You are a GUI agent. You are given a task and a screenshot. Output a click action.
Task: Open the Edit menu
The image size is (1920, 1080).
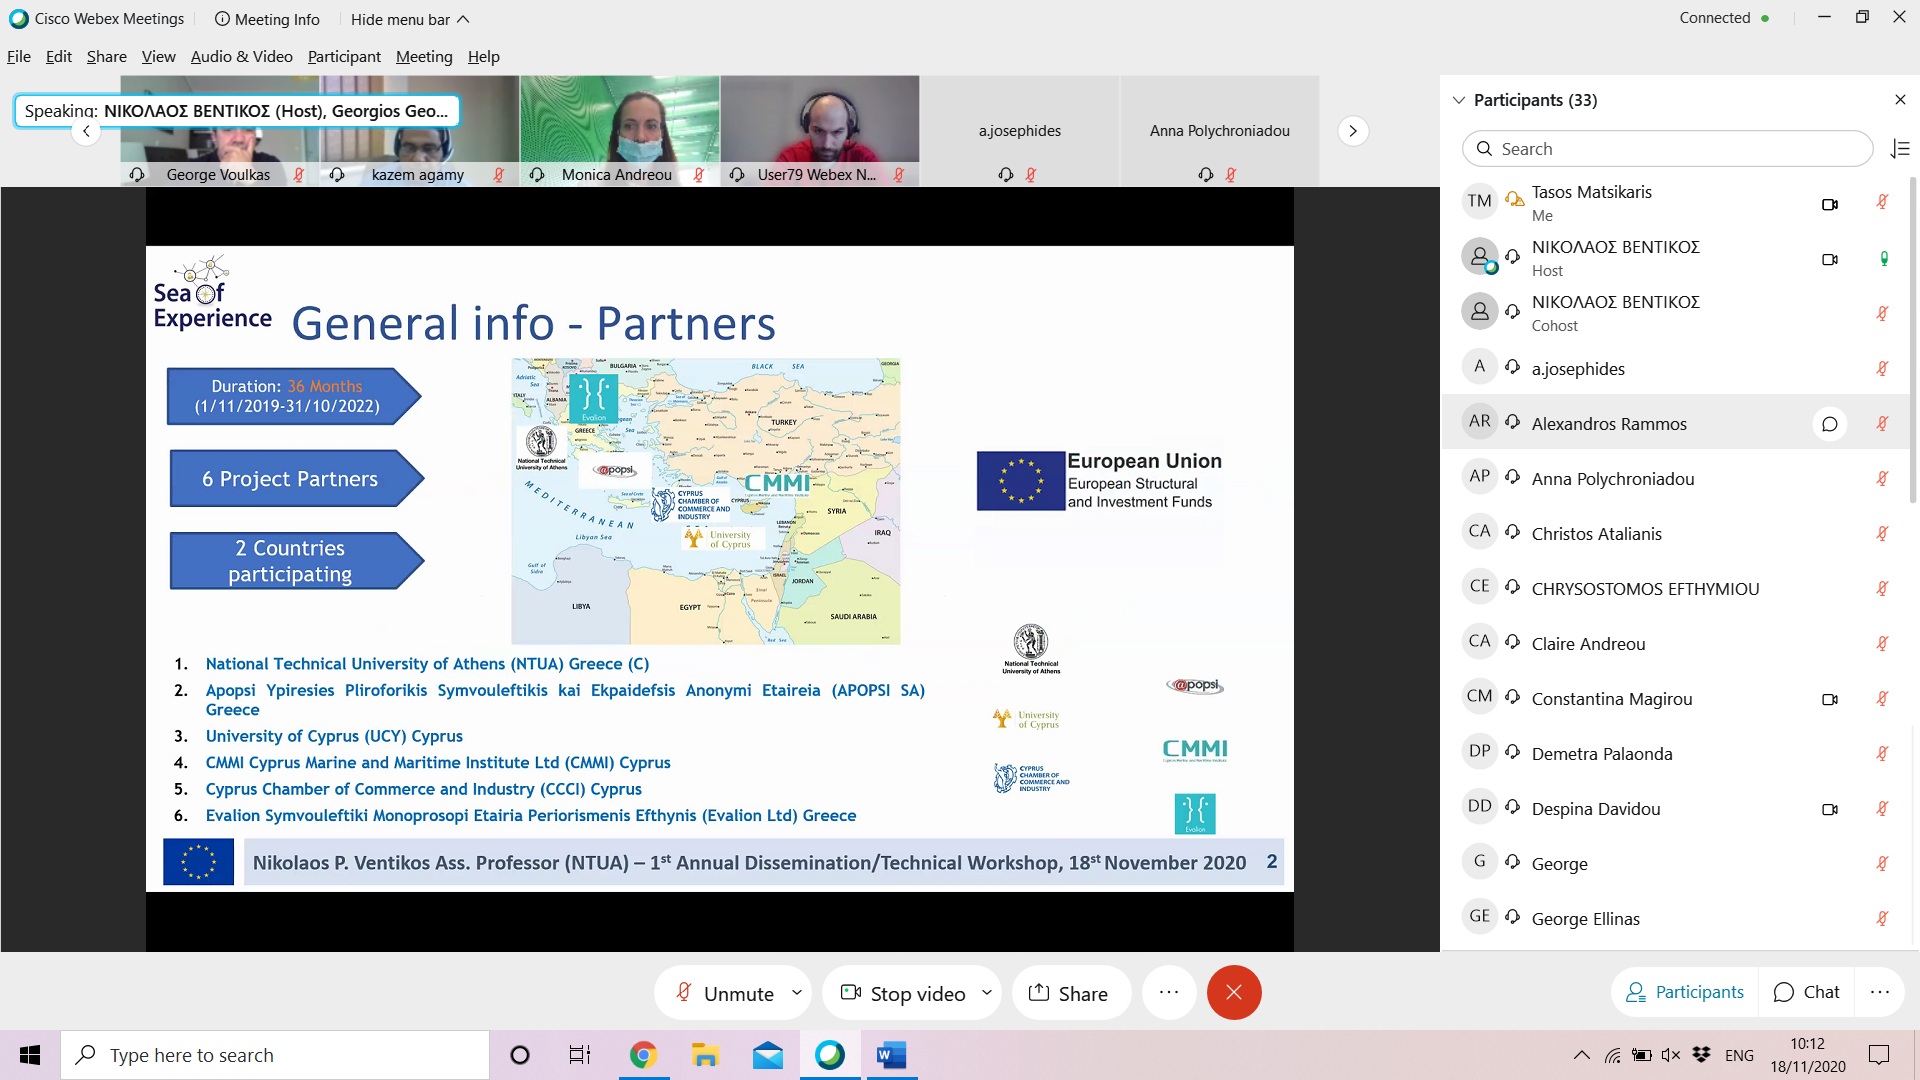(x=59, y=57)
